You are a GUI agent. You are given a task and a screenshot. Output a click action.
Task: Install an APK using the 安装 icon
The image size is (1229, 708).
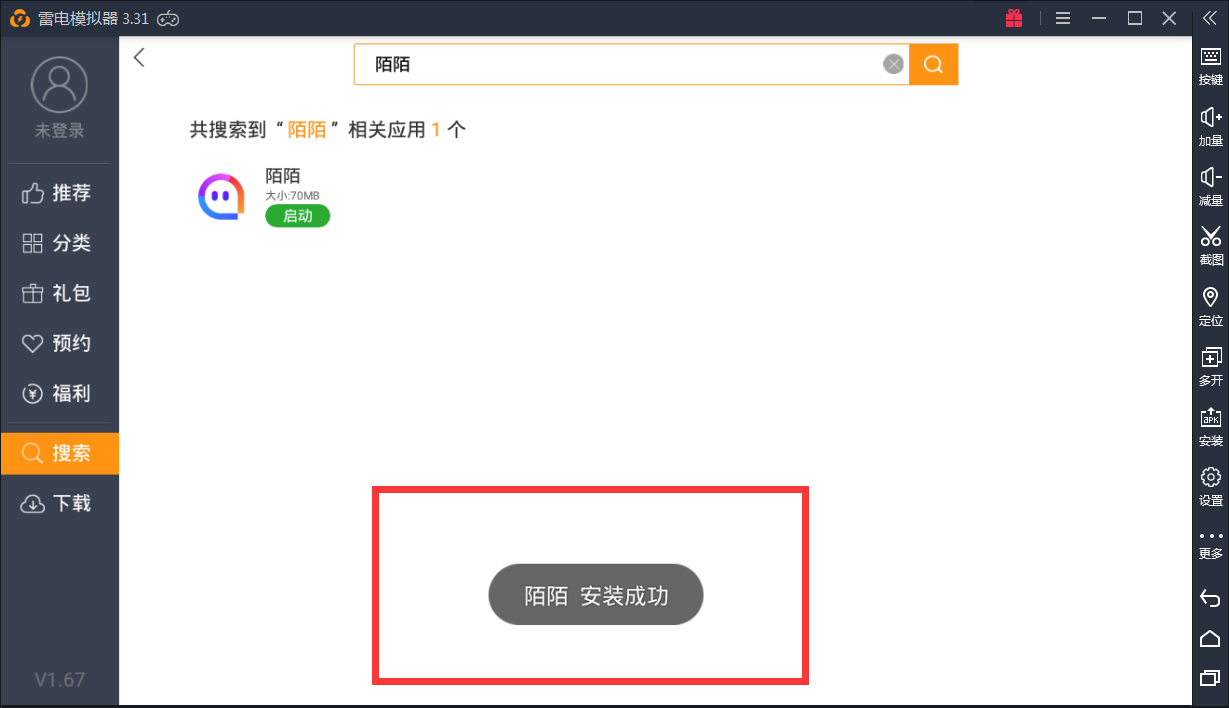click(x=1209, y=422)
